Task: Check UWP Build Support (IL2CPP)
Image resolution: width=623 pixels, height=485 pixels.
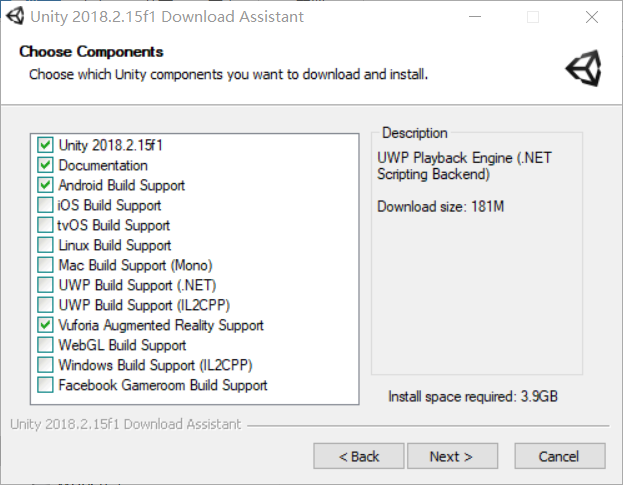Action: 45,305
